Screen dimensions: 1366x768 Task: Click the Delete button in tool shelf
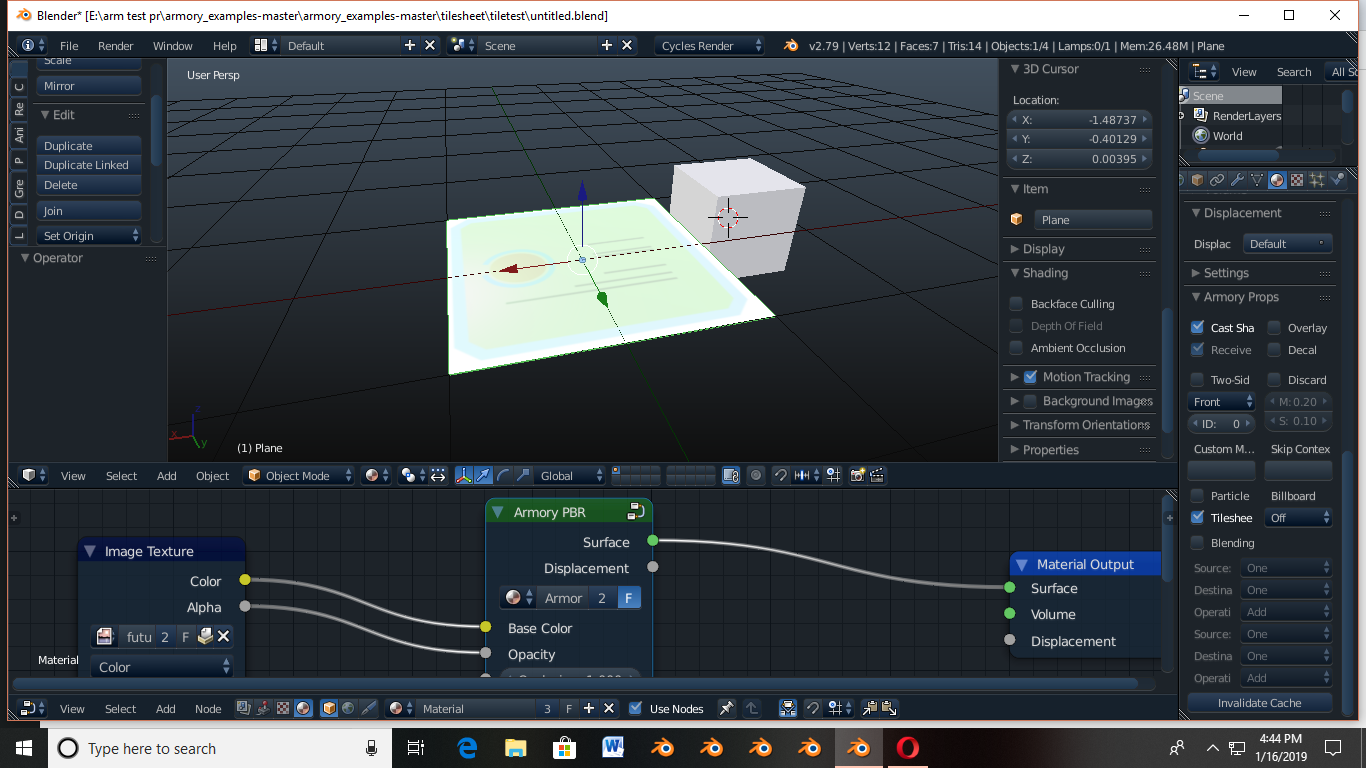[89, 185]
